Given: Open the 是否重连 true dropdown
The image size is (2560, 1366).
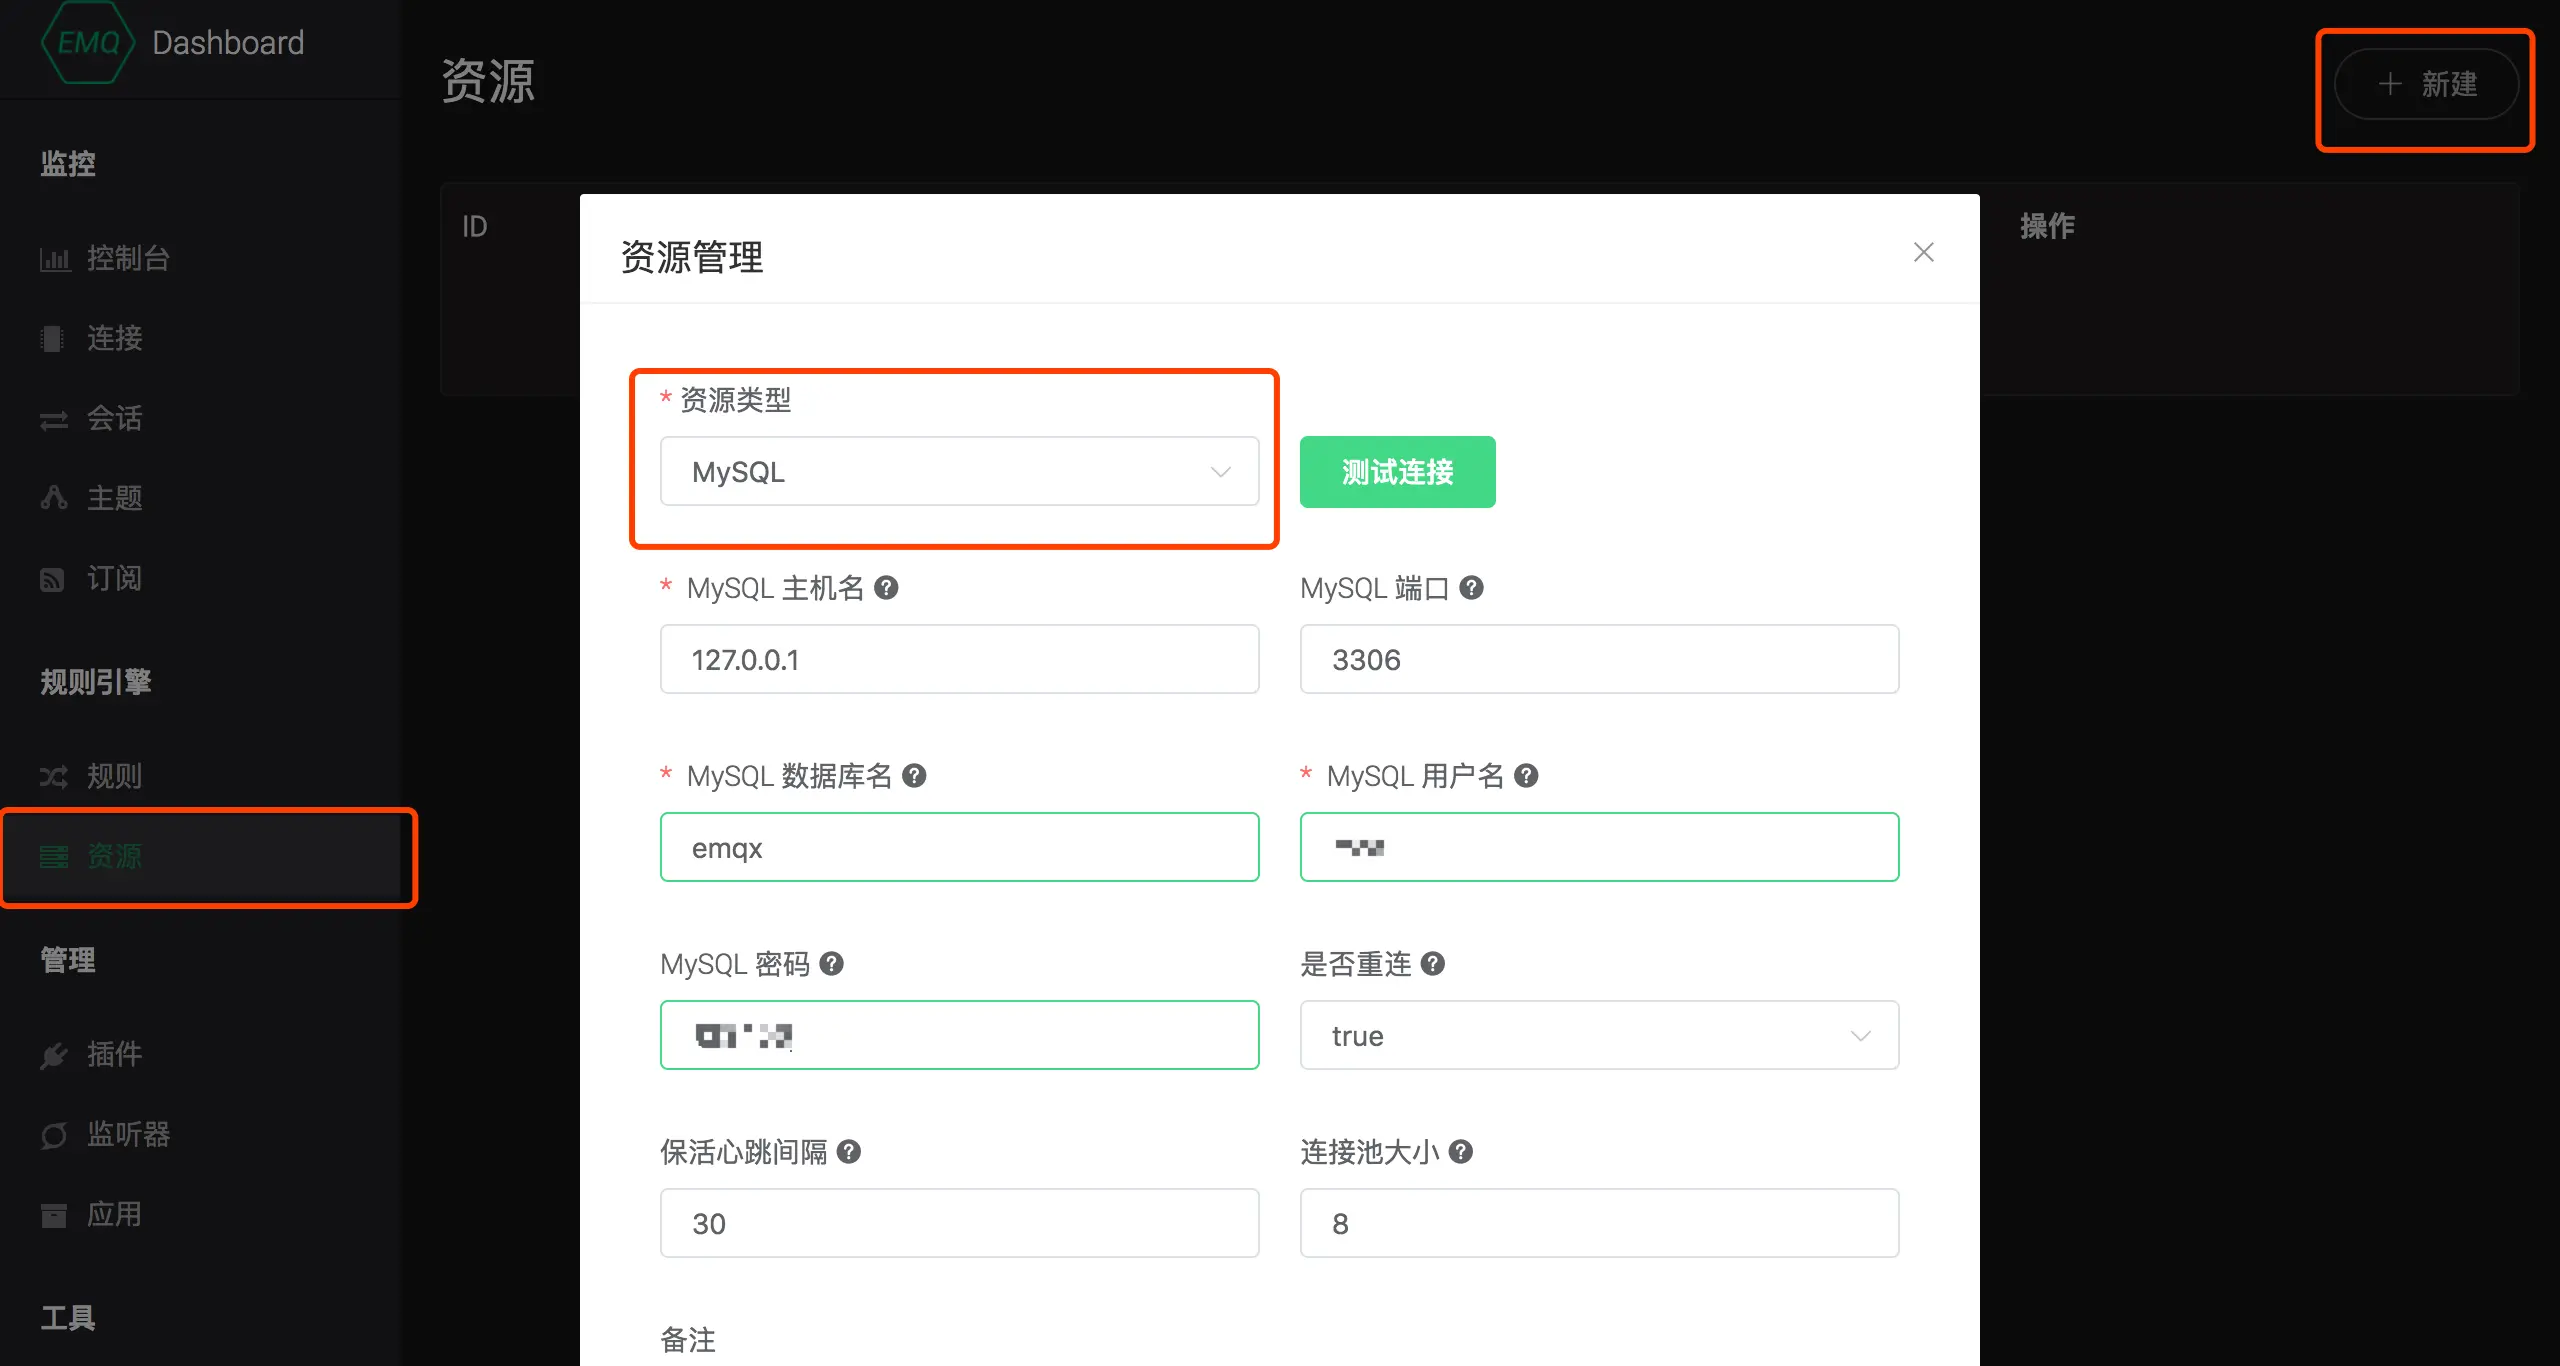Looking at the screenshot, I should 1598,1036.
